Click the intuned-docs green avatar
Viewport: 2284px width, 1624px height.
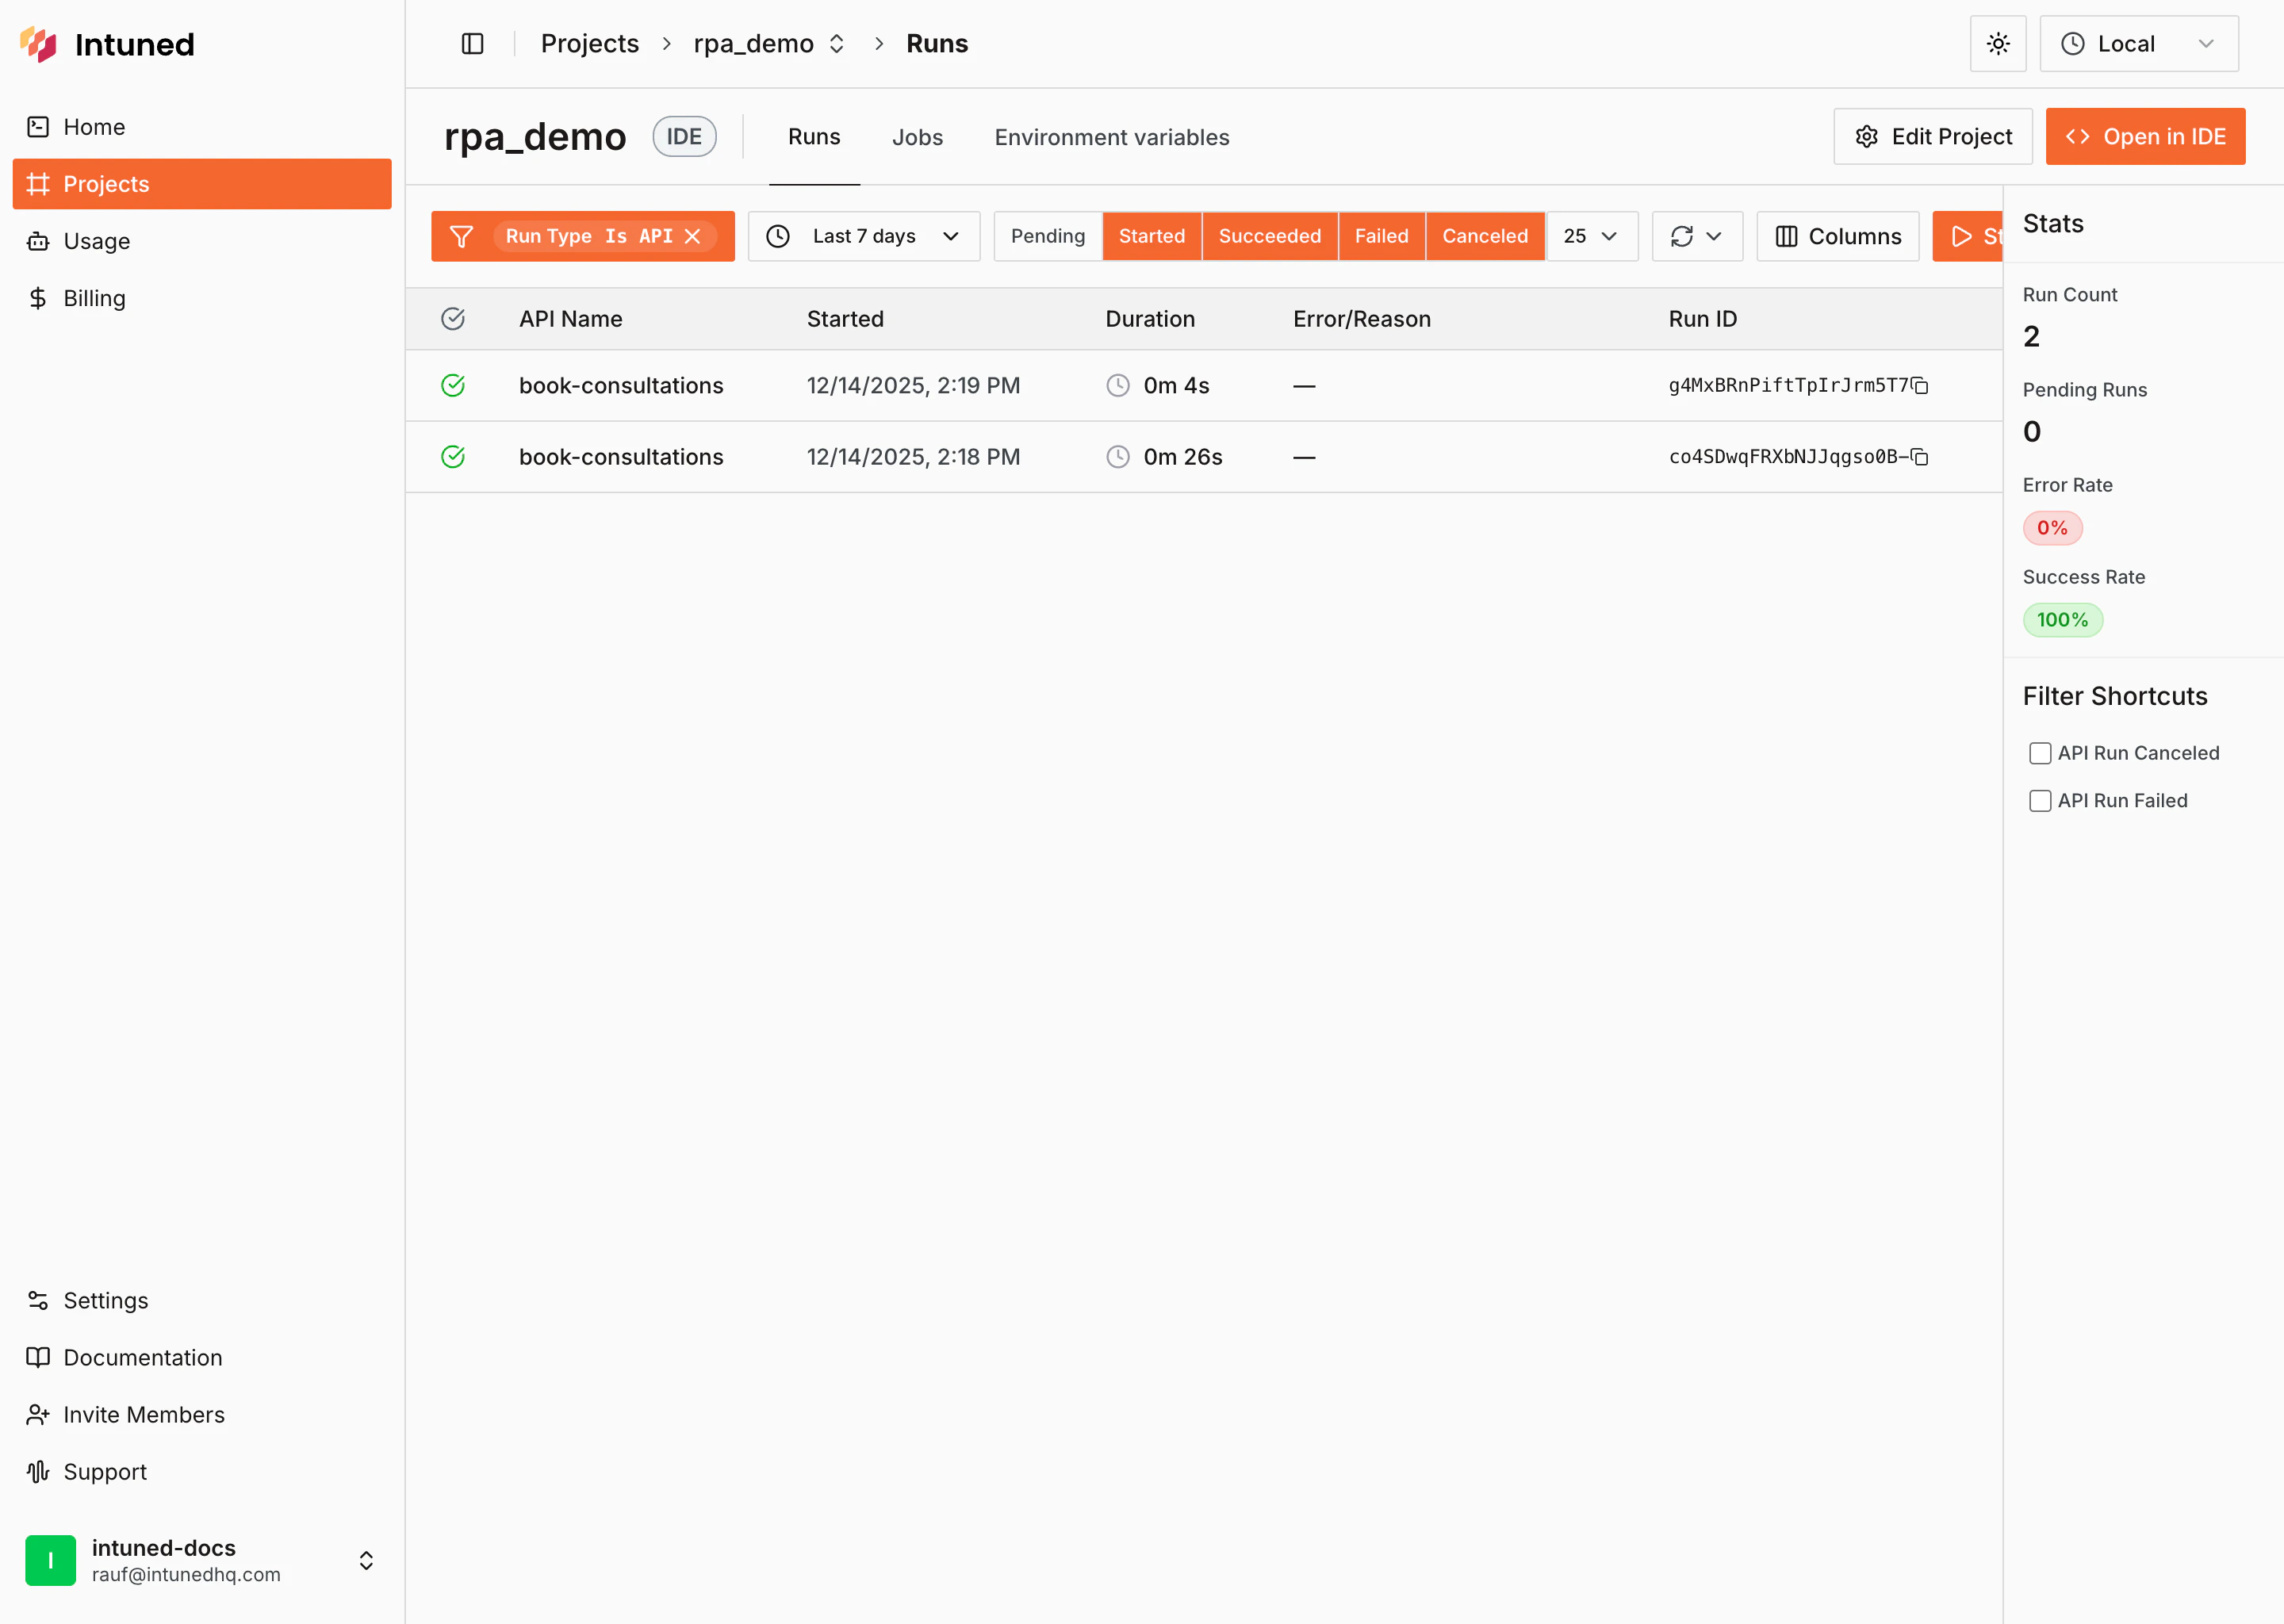click(50, 1560)
